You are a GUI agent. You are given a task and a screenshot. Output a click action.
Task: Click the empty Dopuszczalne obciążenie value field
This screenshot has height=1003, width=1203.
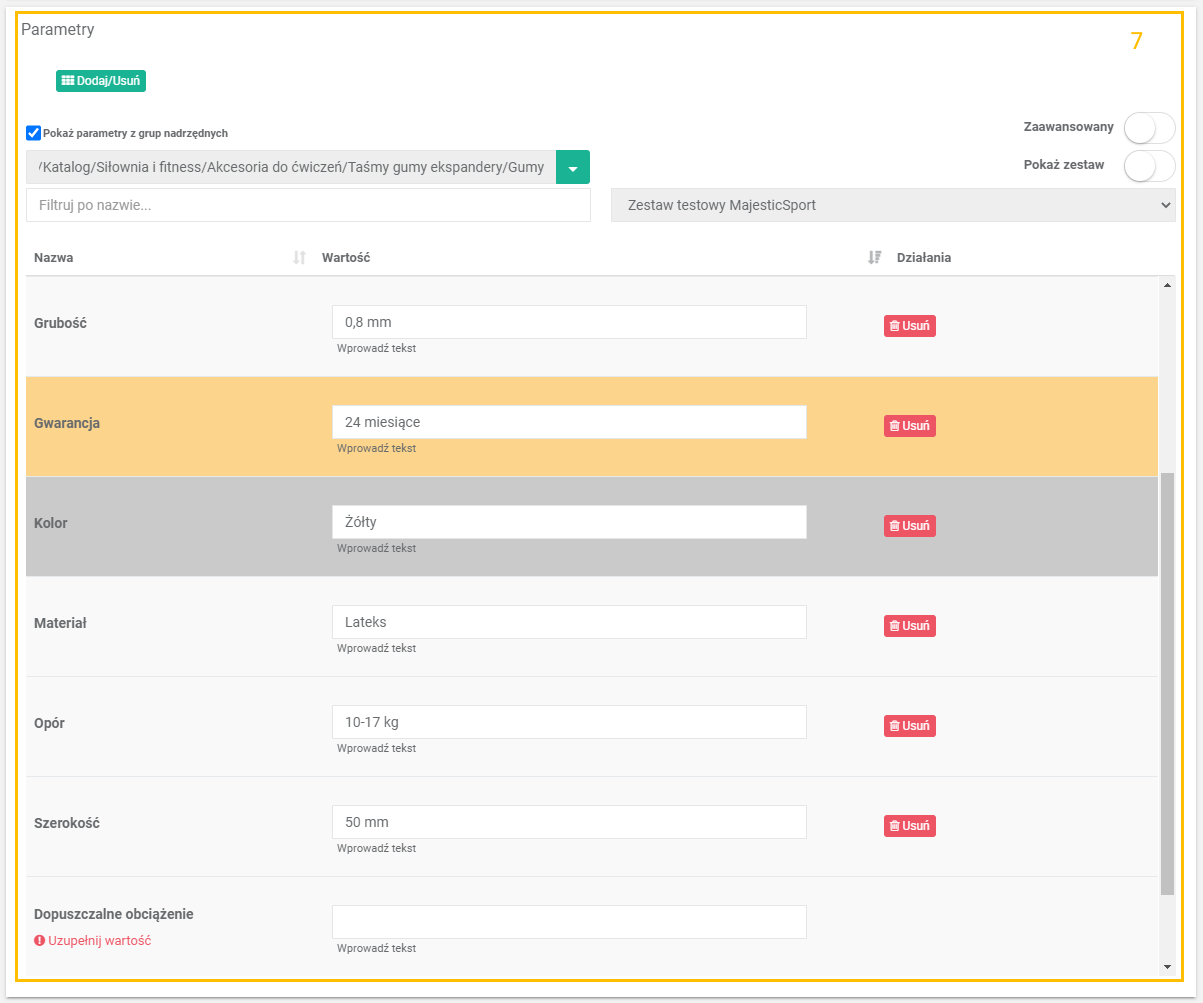tap(568, 922)
